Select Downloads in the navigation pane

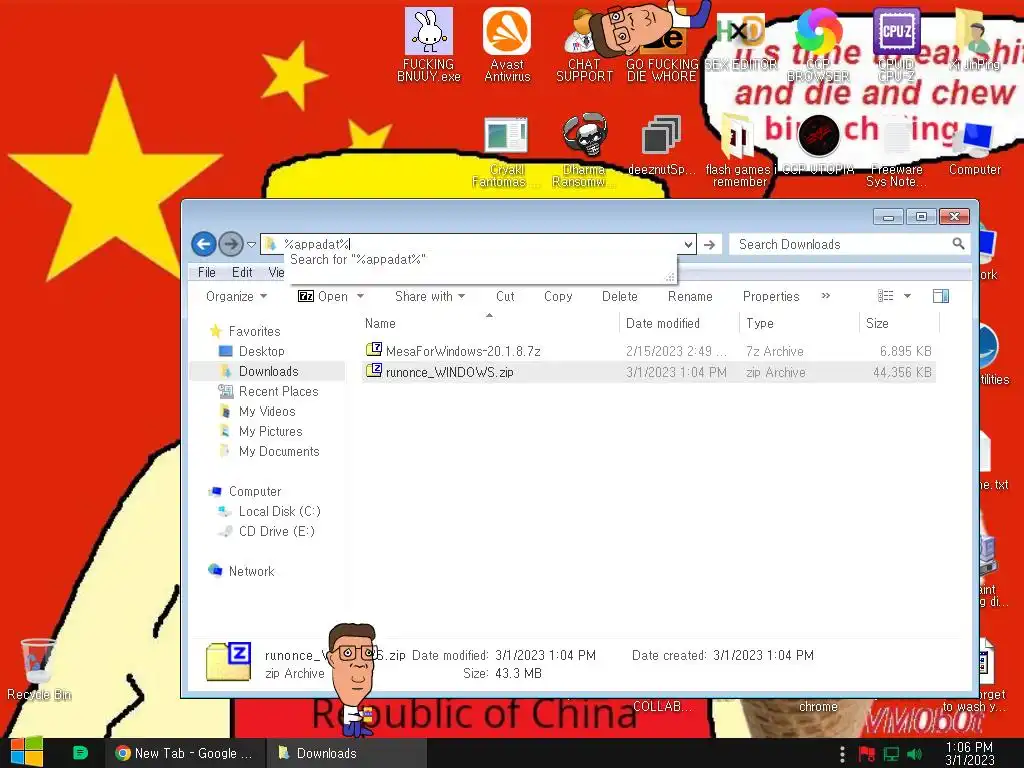(268, 372)
